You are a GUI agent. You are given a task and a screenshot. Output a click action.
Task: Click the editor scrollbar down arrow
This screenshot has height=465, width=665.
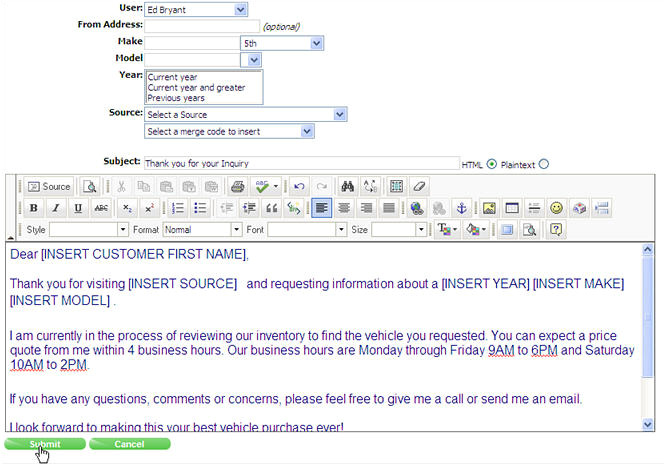point(648,423)
